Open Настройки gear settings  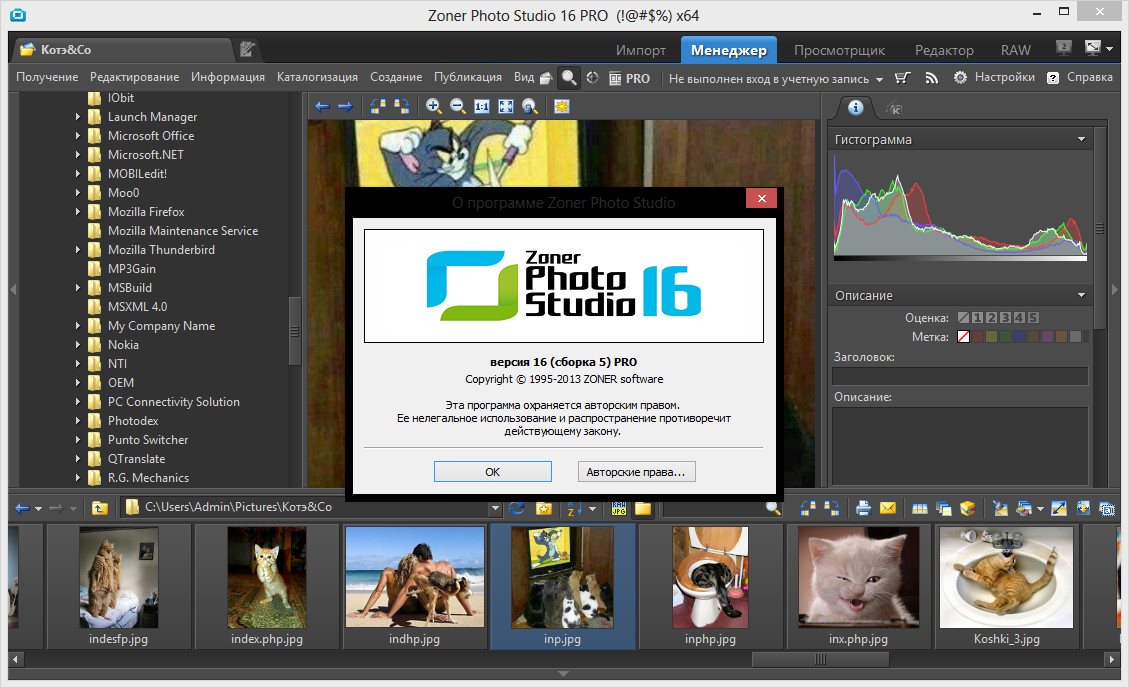(994, 77)
